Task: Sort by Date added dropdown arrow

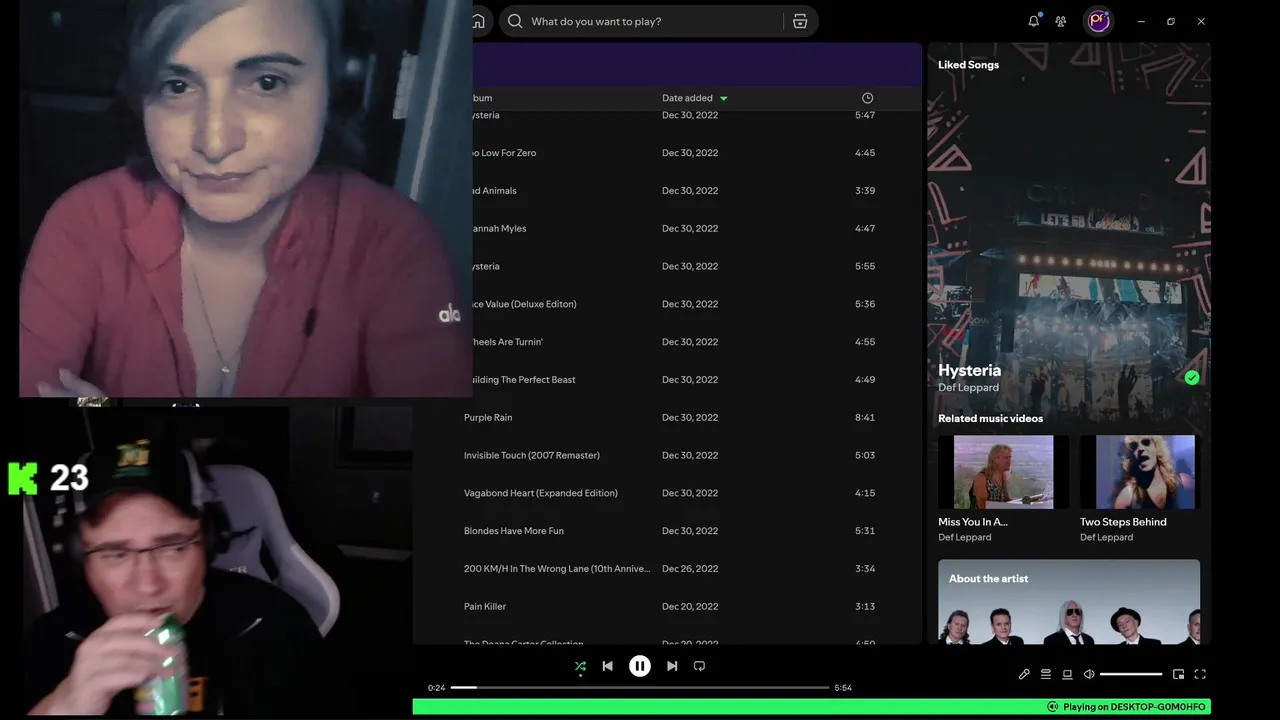Action: [x=724, y=98]
